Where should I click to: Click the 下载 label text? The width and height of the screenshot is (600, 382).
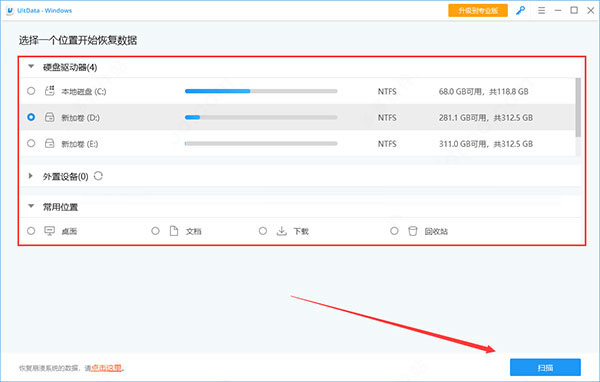[301, 231]
